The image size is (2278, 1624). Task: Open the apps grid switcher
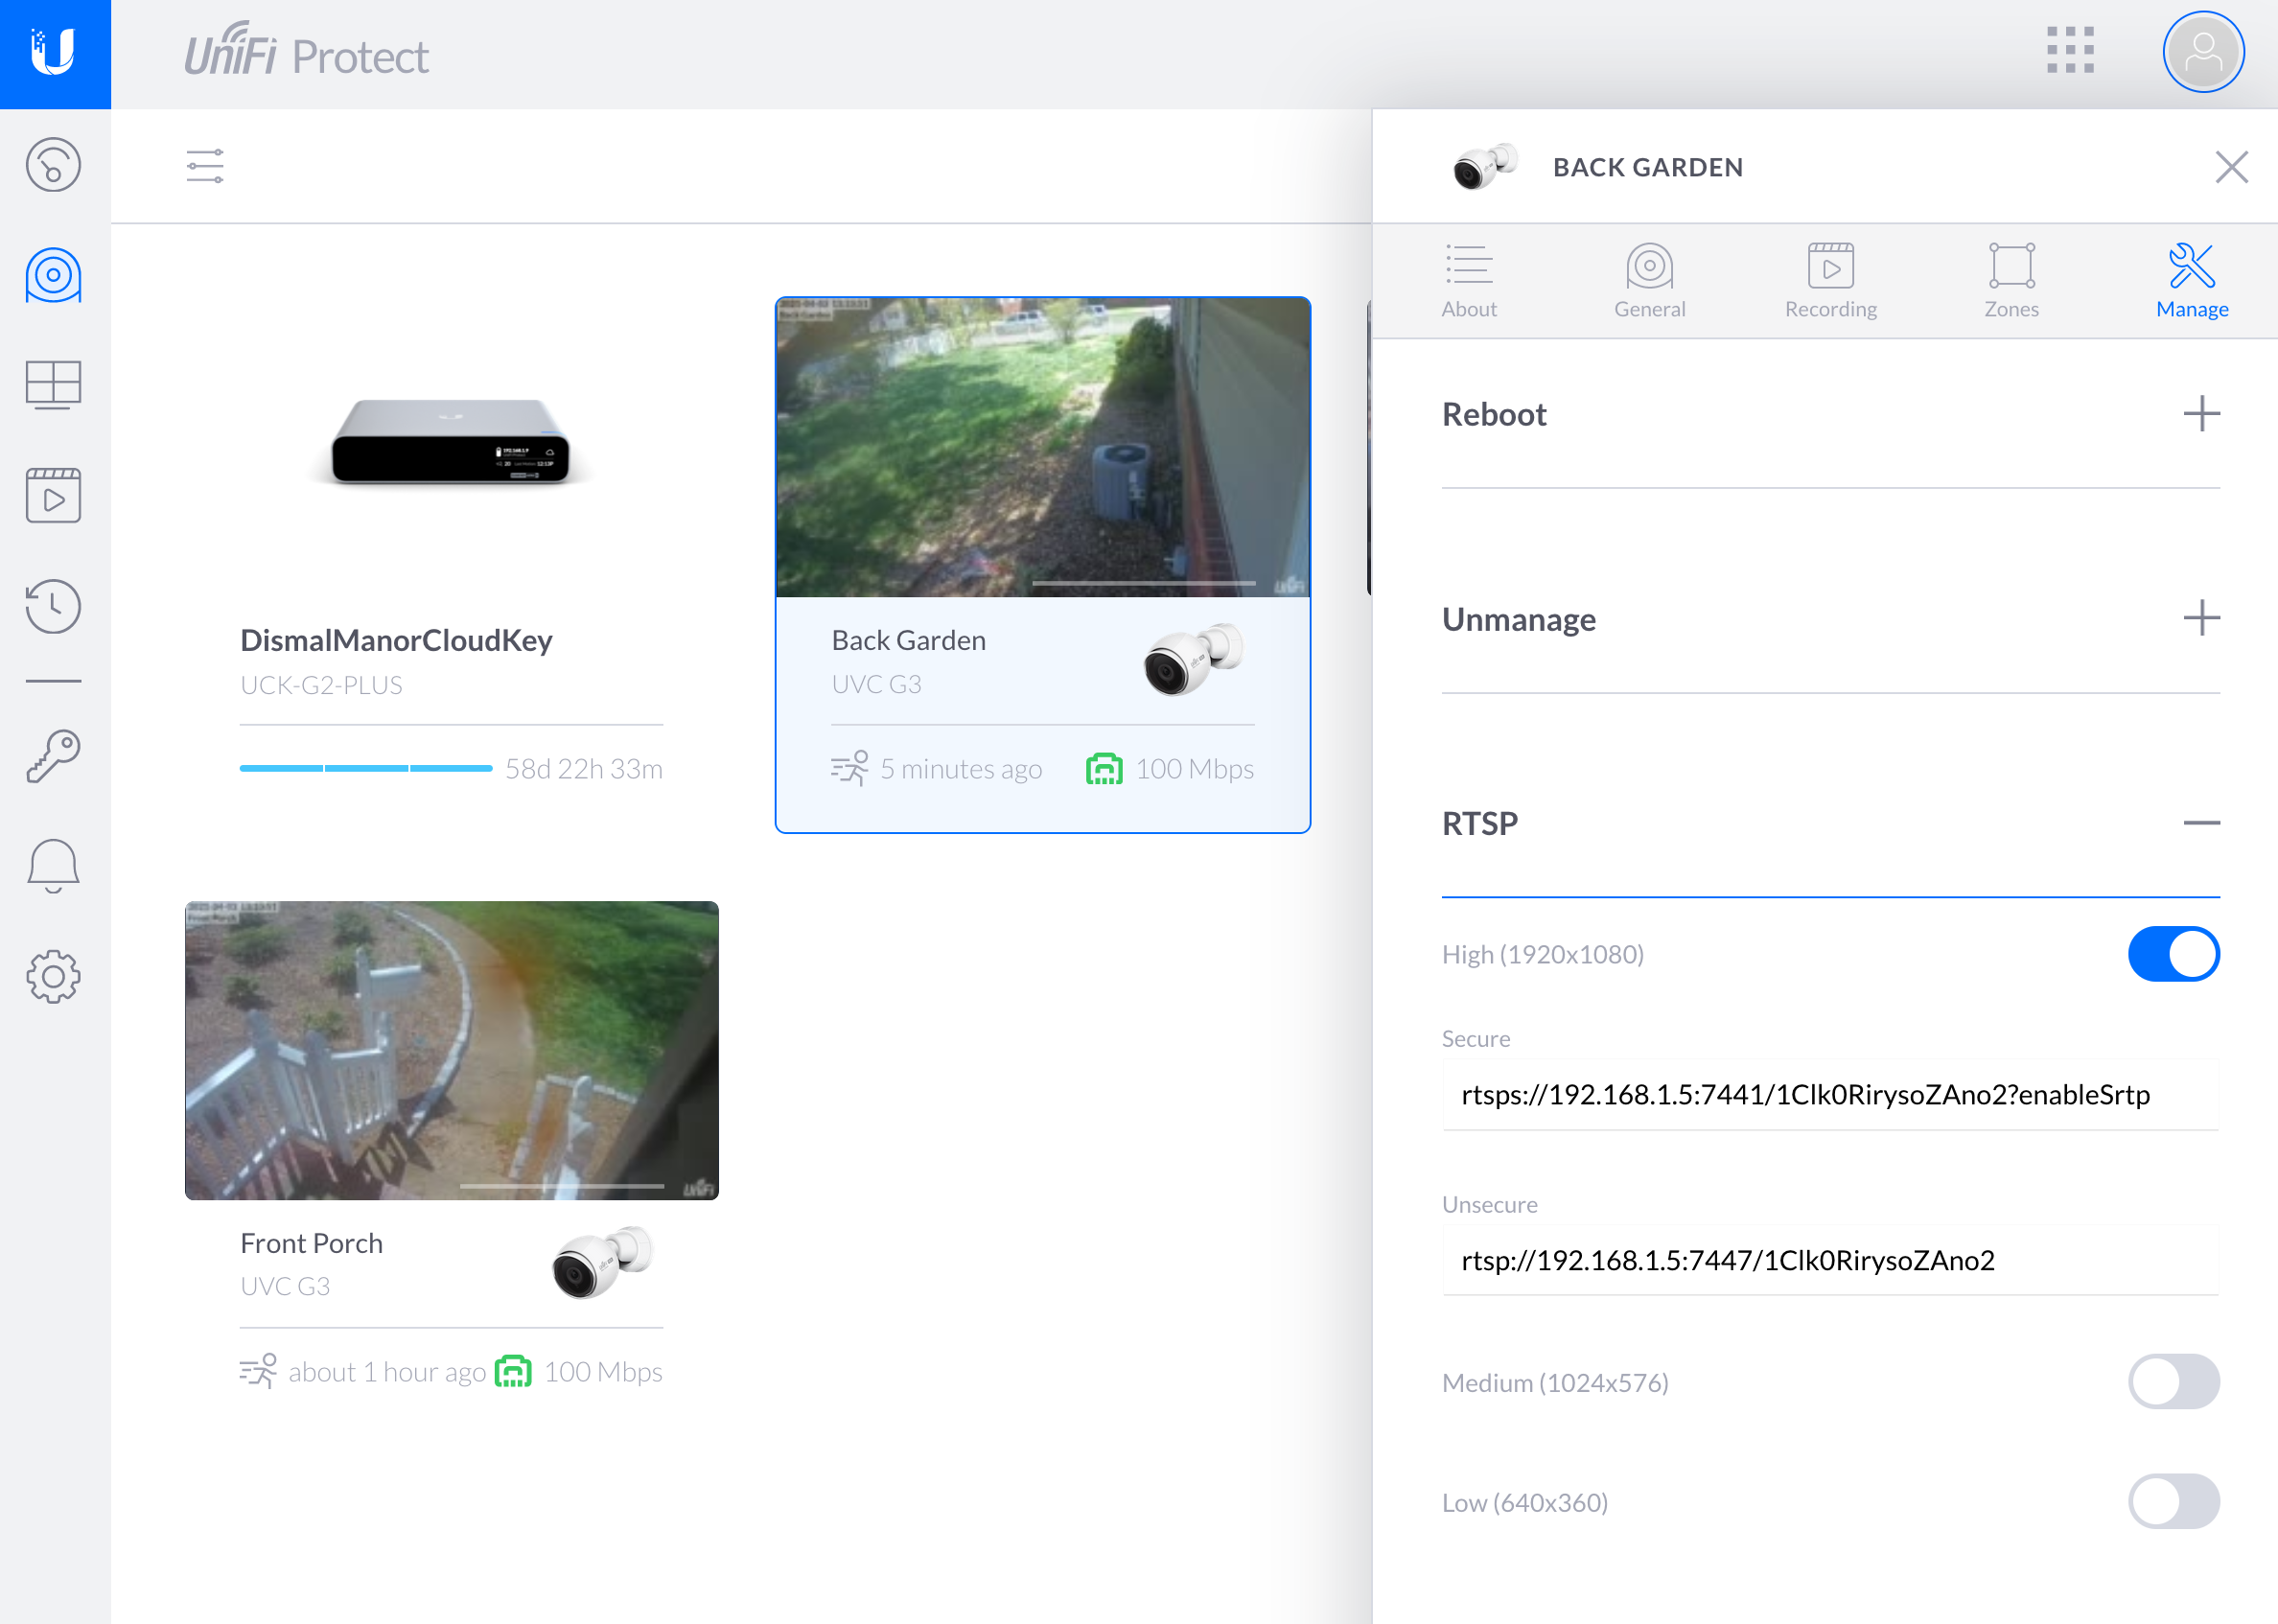[2069, 50]
